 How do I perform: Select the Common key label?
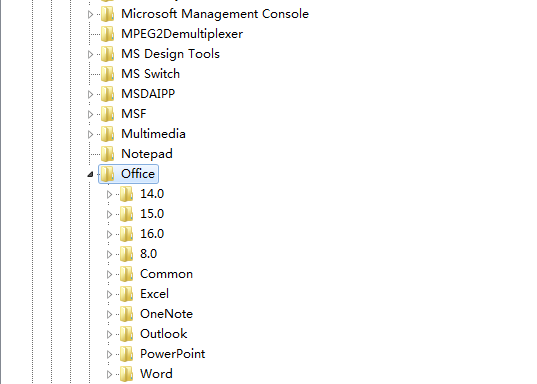click(167, 274)
